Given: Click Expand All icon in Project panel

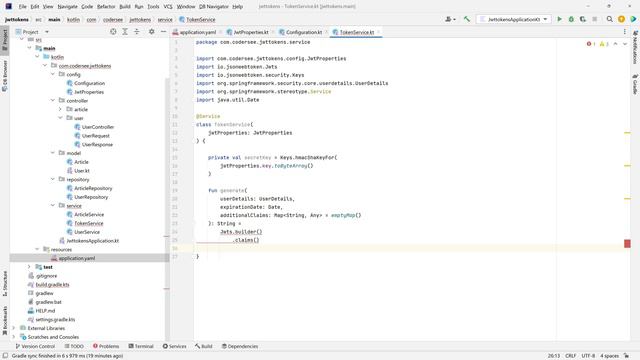Looking at the screenshot, I should tap(125, 31).
